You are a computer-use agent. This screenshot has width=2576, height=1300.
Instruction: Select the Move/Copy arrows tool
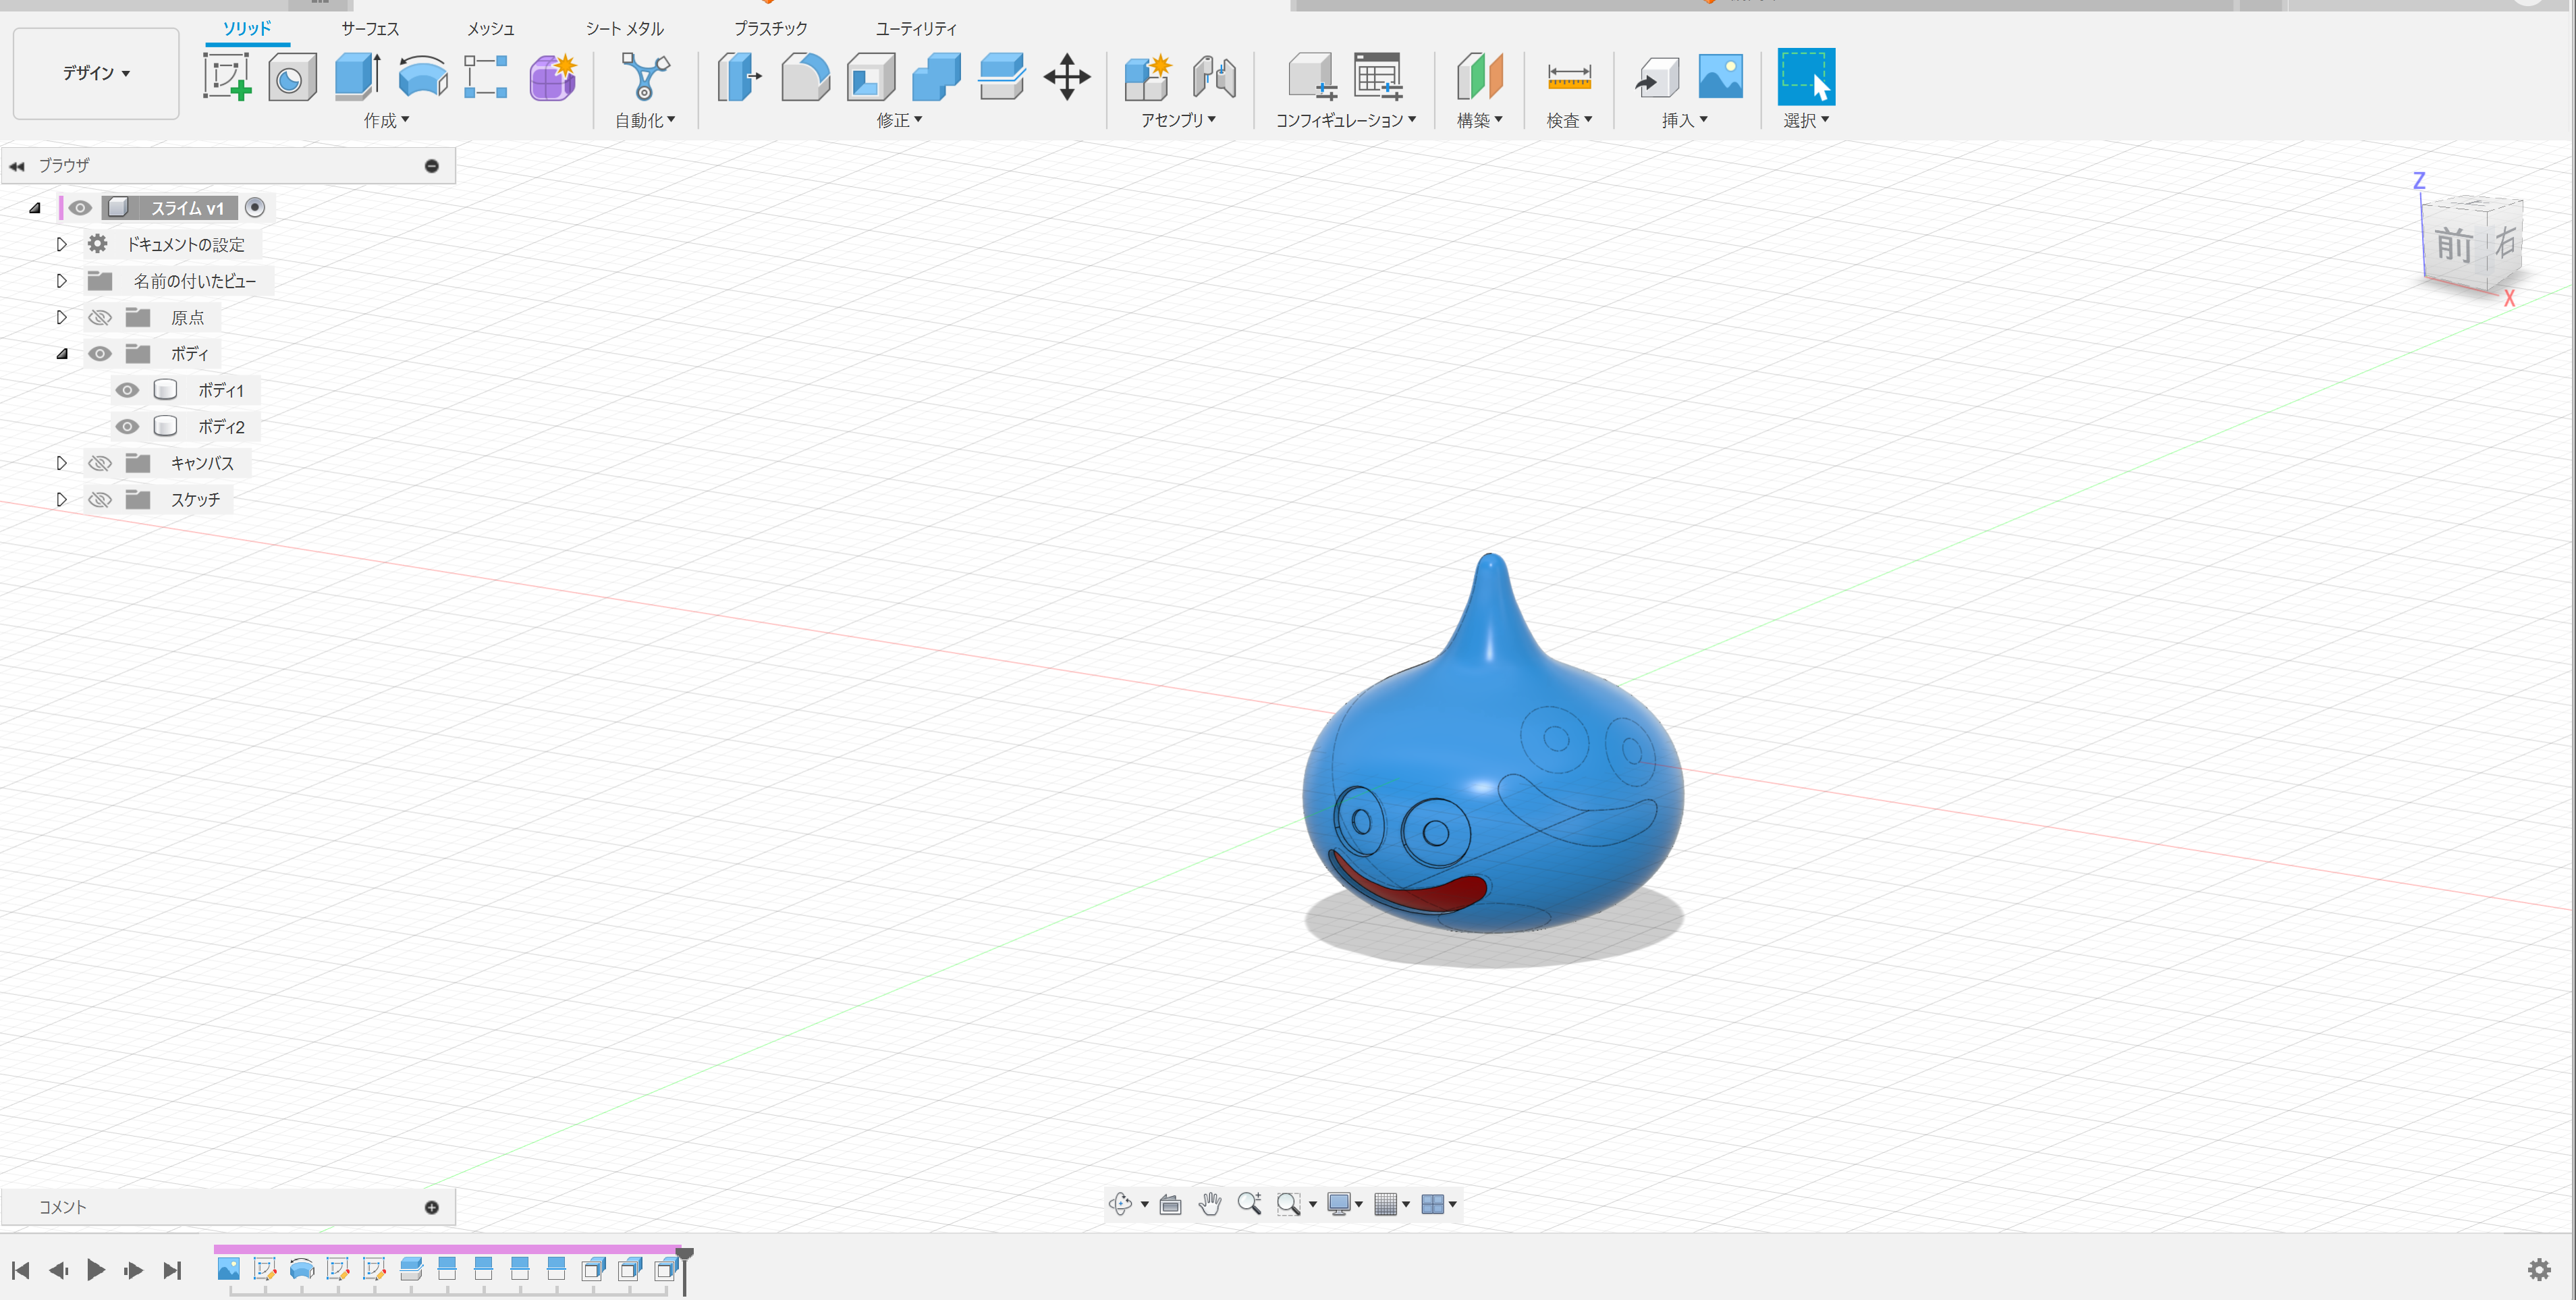coord(1067,77)
